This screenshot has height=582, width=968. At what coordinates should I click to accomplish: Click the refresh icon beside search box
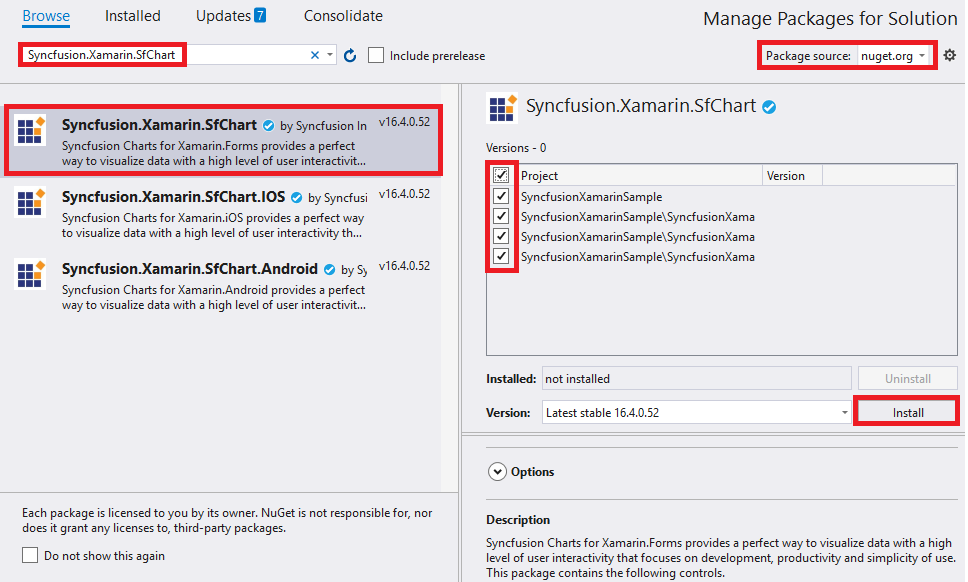click(350, 56)
